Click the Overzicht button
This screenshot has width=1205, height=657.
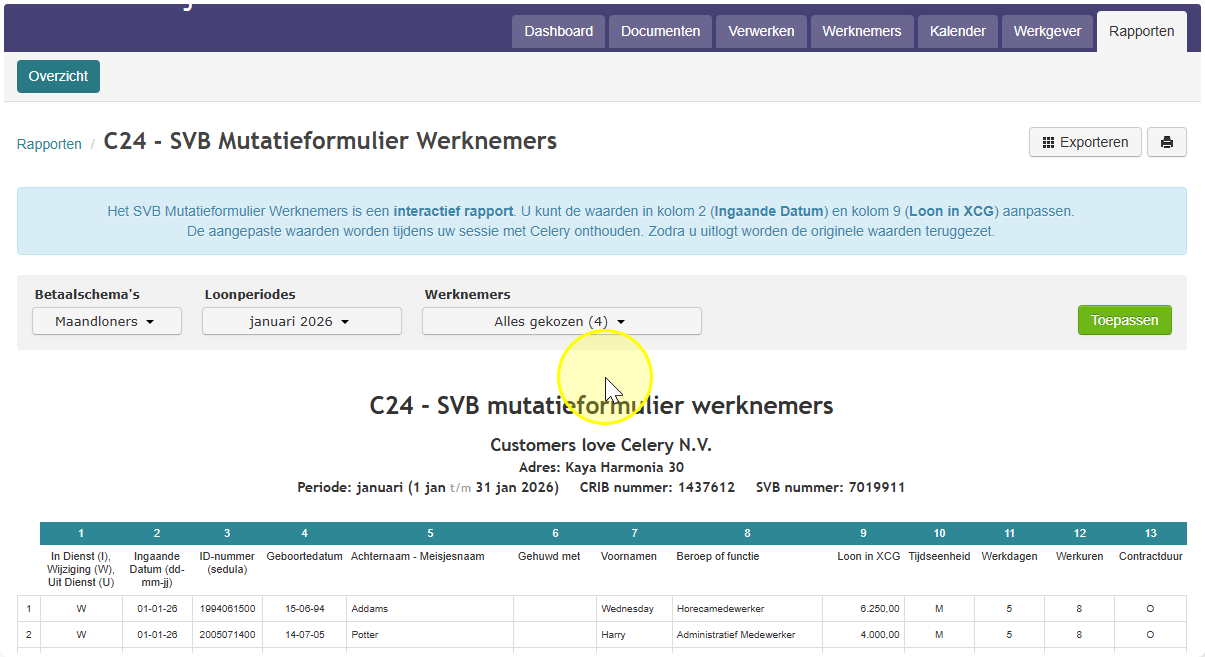coord(58,76)
